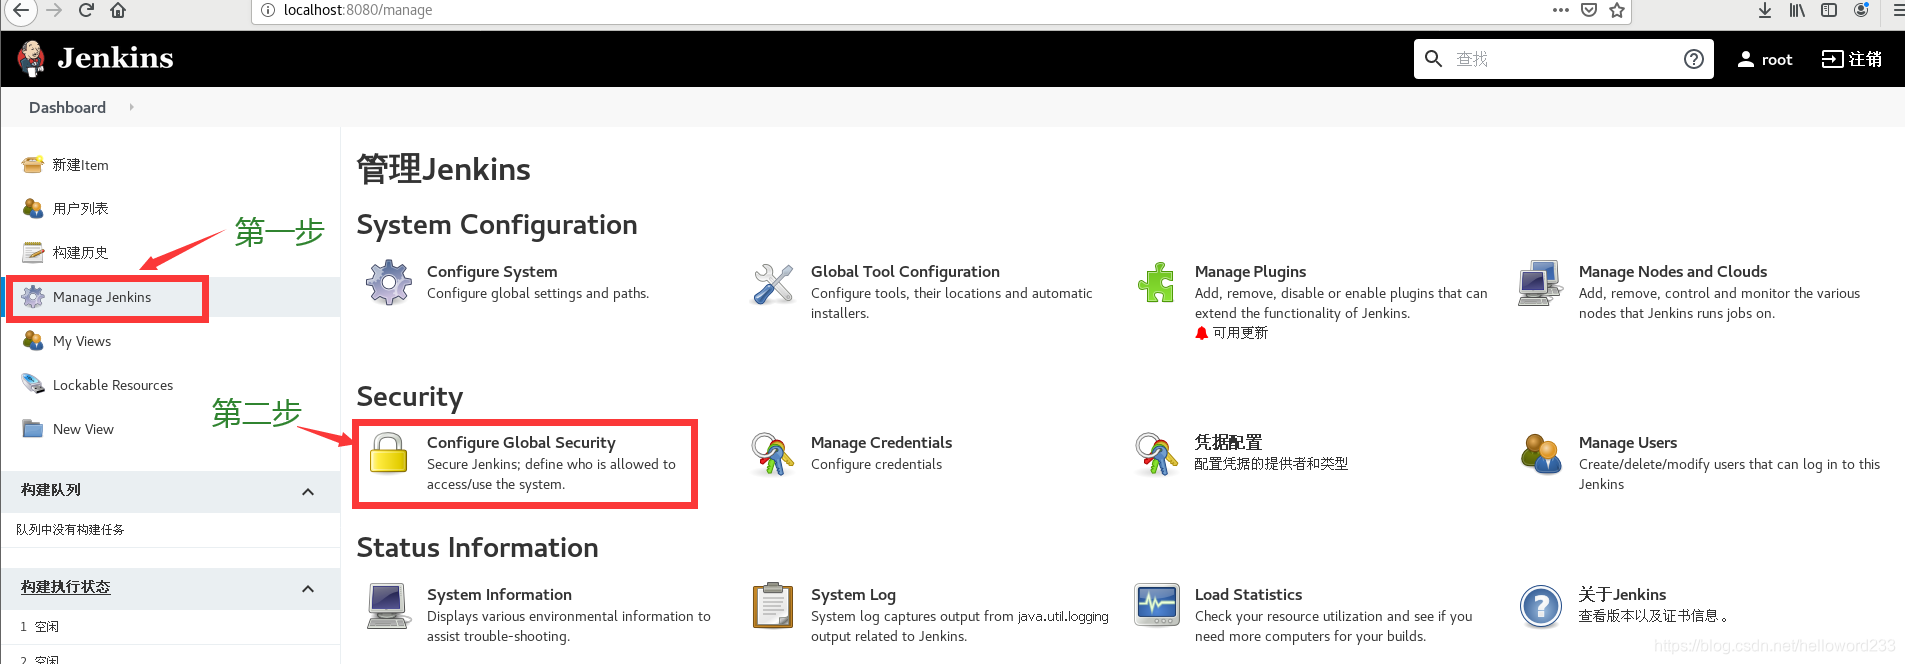This screenshot has width=1905, height=664.
Task: Open Manage Plugins
Action: click(x=1250, y=271)
